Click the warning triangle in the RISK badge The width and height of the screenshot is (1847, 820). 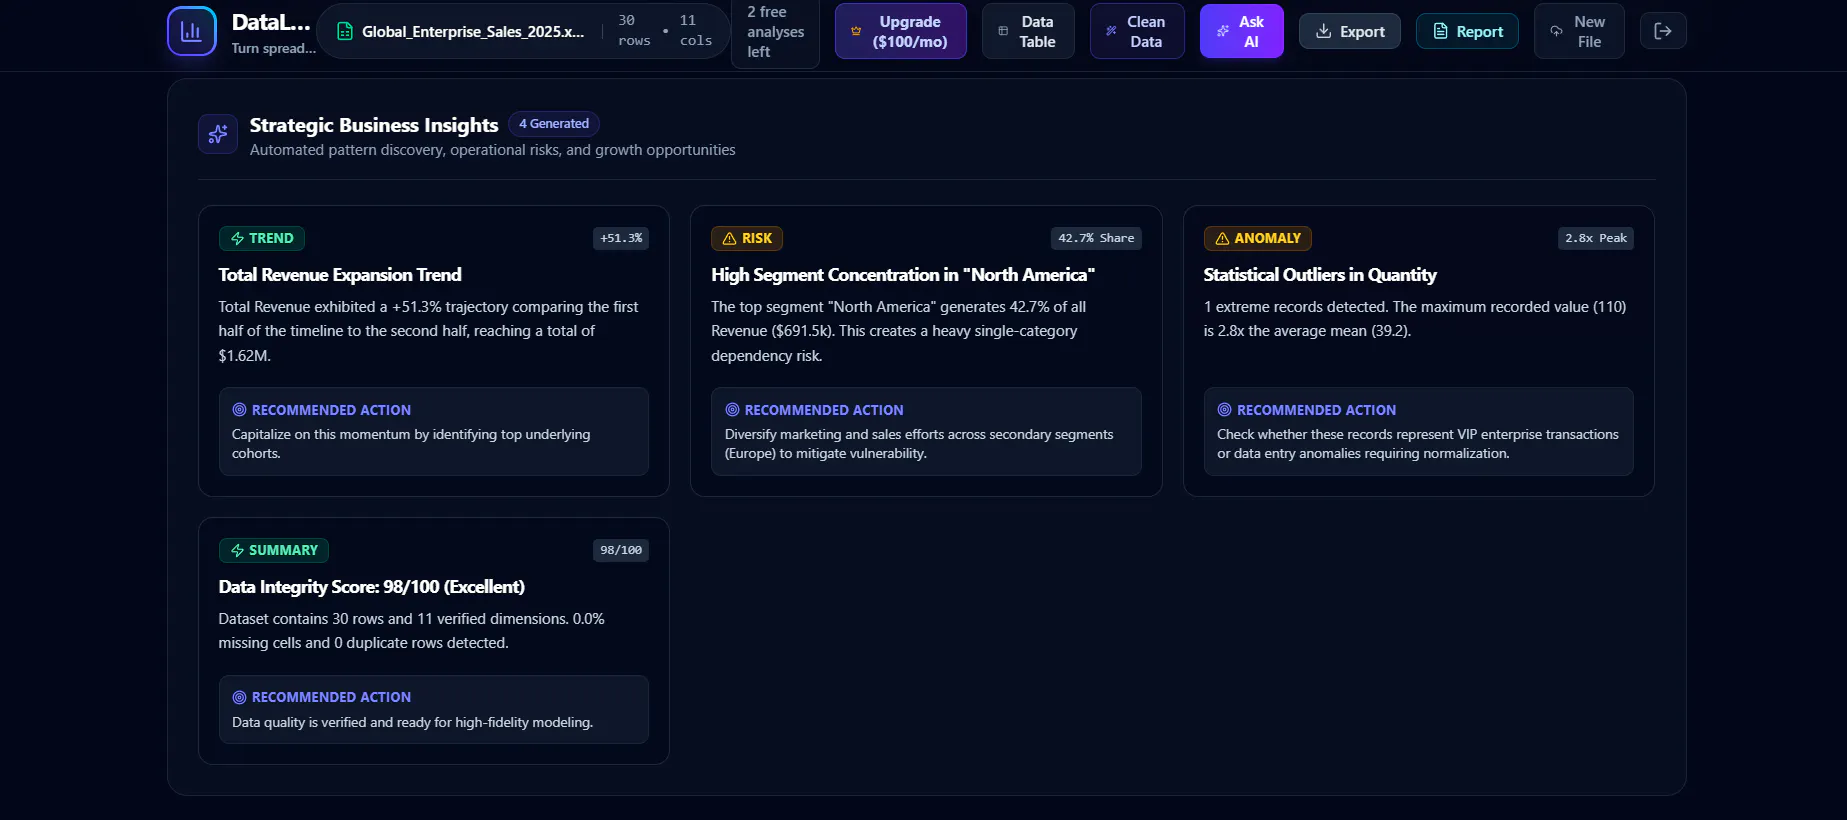pyautogui.click(x=729, y=238)
